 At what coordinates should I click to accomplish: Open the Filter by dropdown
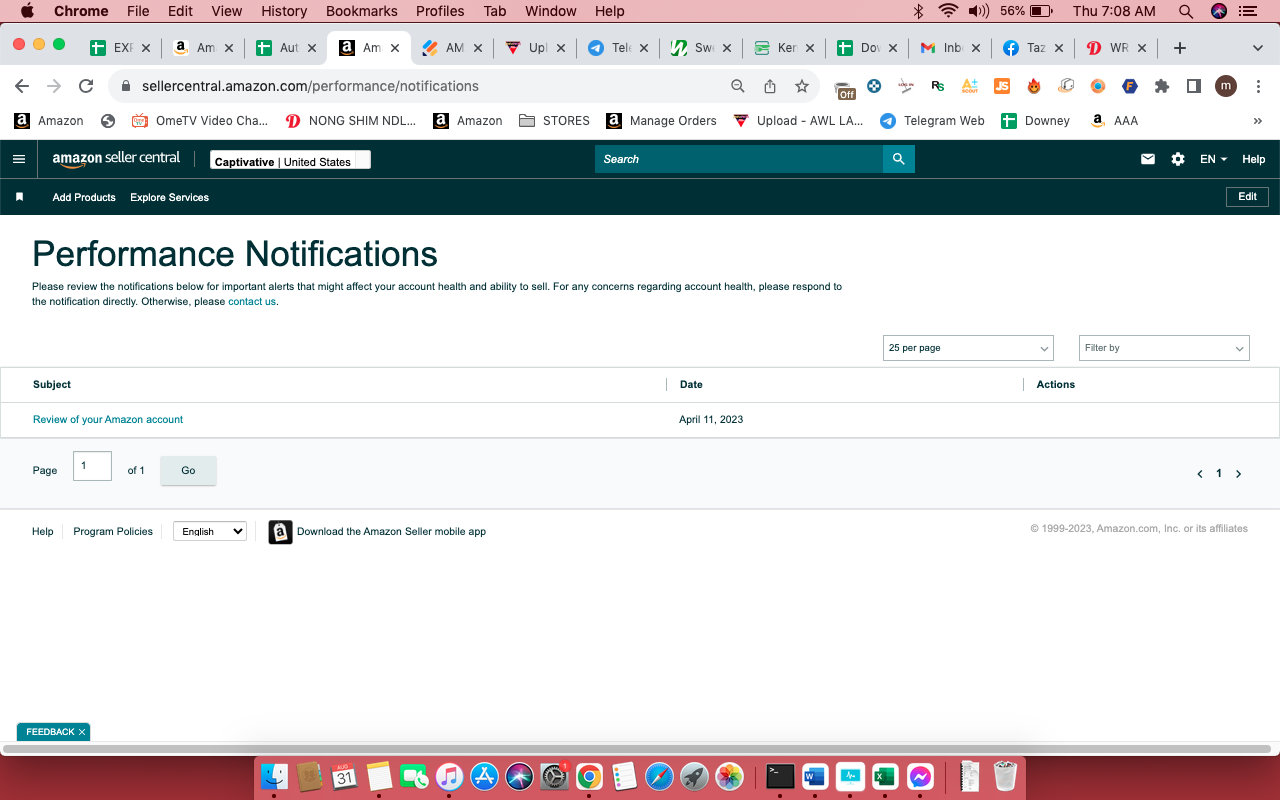pyautogui.click(x=1164, y=348)
